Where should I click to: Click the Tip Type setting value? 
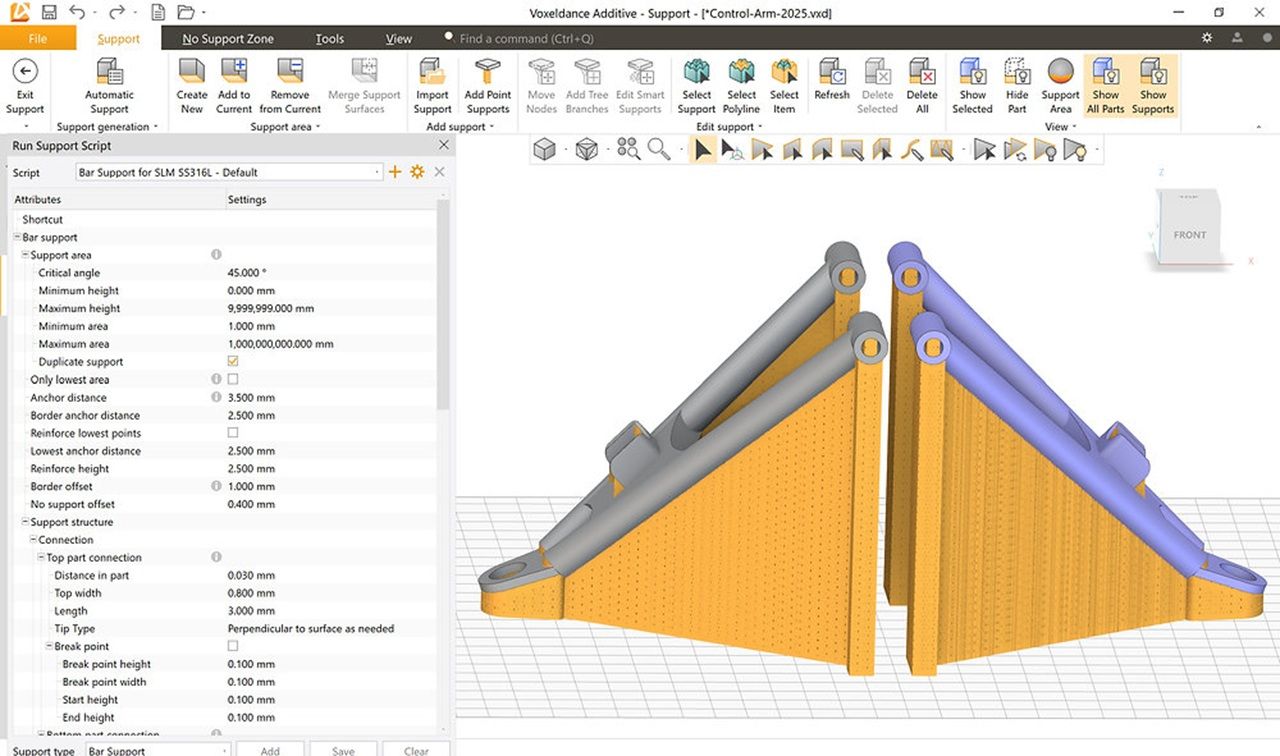pos(311,629)
